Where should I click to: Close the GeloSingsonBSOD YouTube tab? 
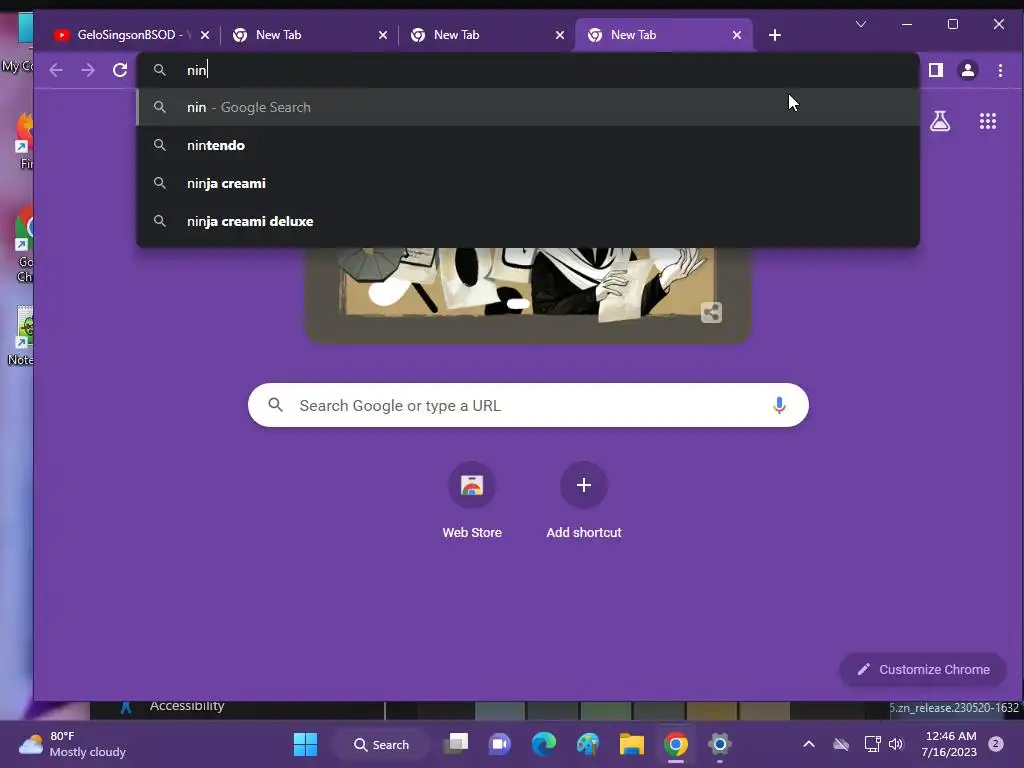click(205, 35)
